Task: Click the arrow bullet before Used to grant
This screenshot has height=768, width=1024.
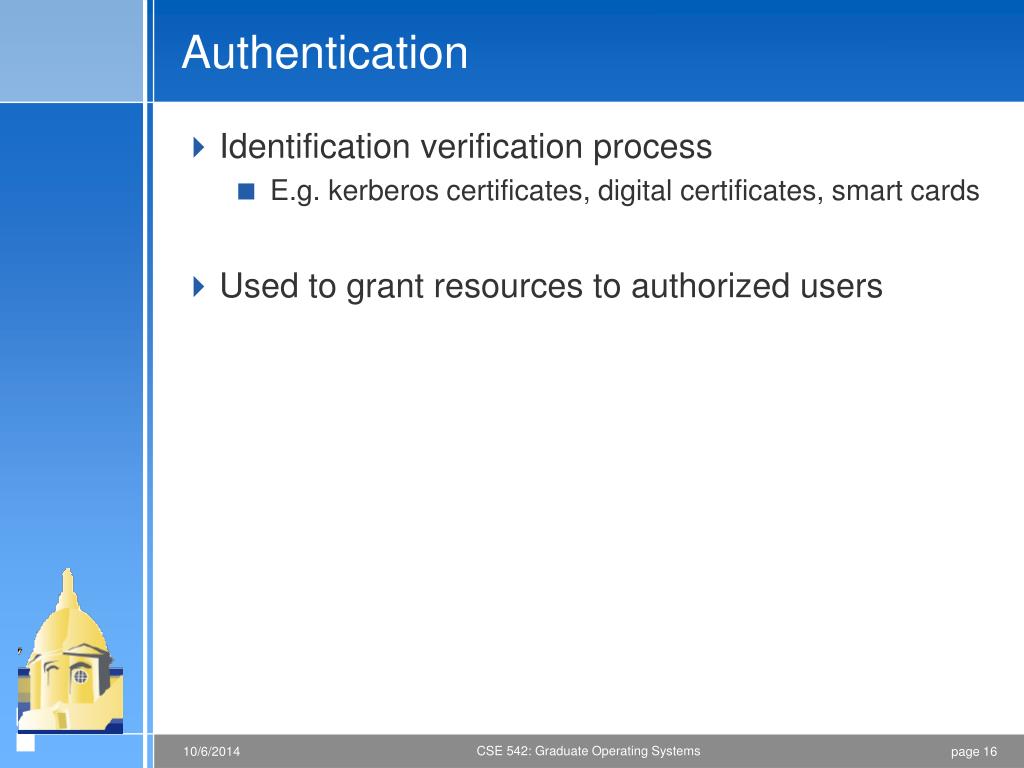Action: click(x=199, y=286)
